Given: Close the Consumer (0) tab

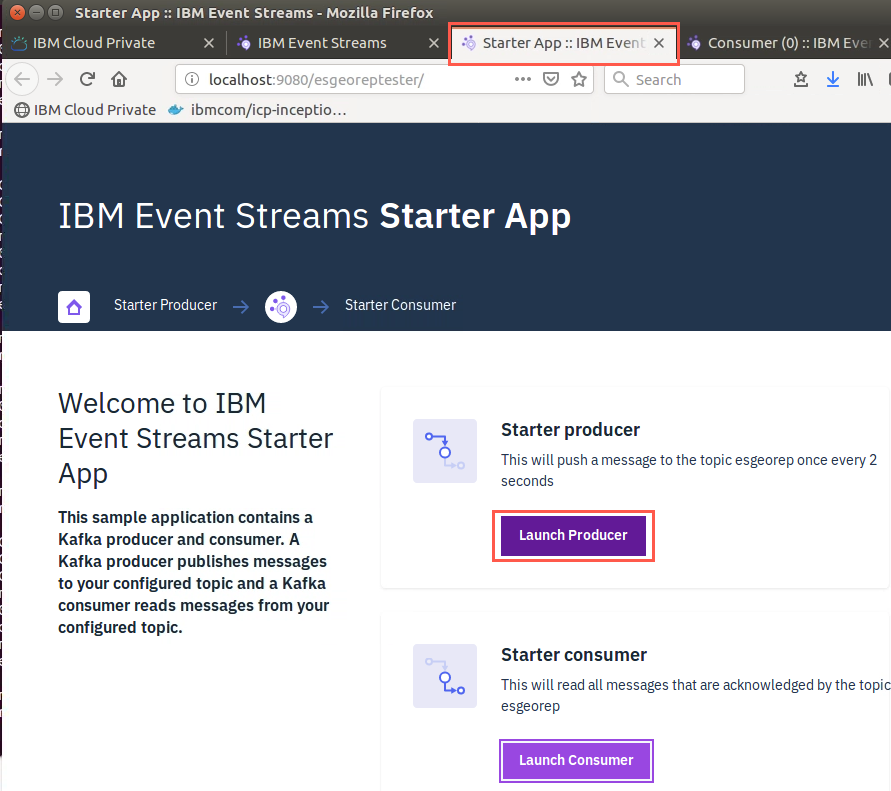Looking at the screenshot, I should click(x=884, y=43).
